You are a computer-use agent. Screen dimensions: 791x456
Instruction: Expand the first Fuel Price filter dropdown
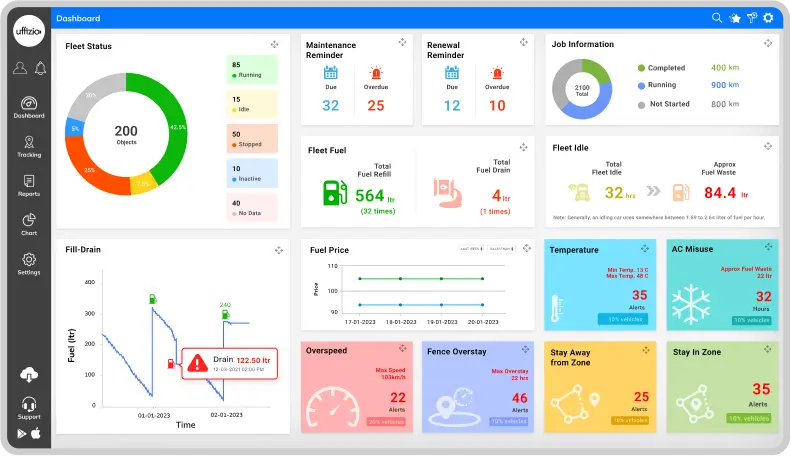470,248
